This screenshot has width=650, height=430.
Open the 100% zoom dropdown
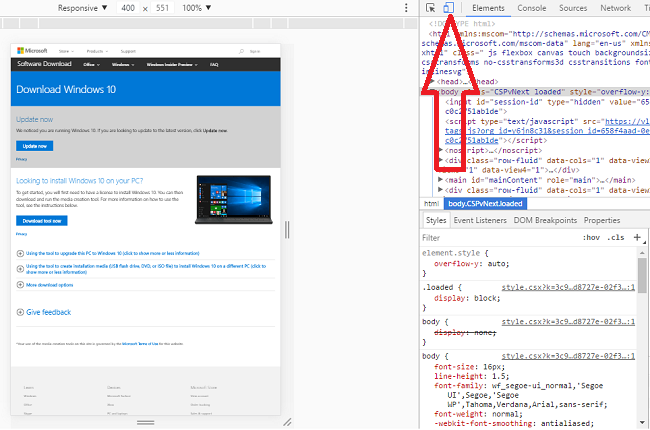[196, 8]
